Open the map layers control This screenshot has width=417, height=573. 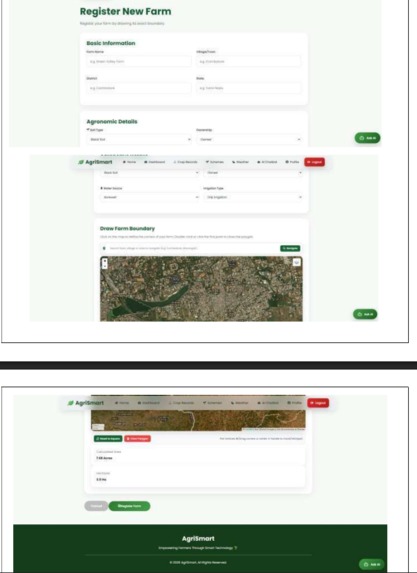coord(296,262)
